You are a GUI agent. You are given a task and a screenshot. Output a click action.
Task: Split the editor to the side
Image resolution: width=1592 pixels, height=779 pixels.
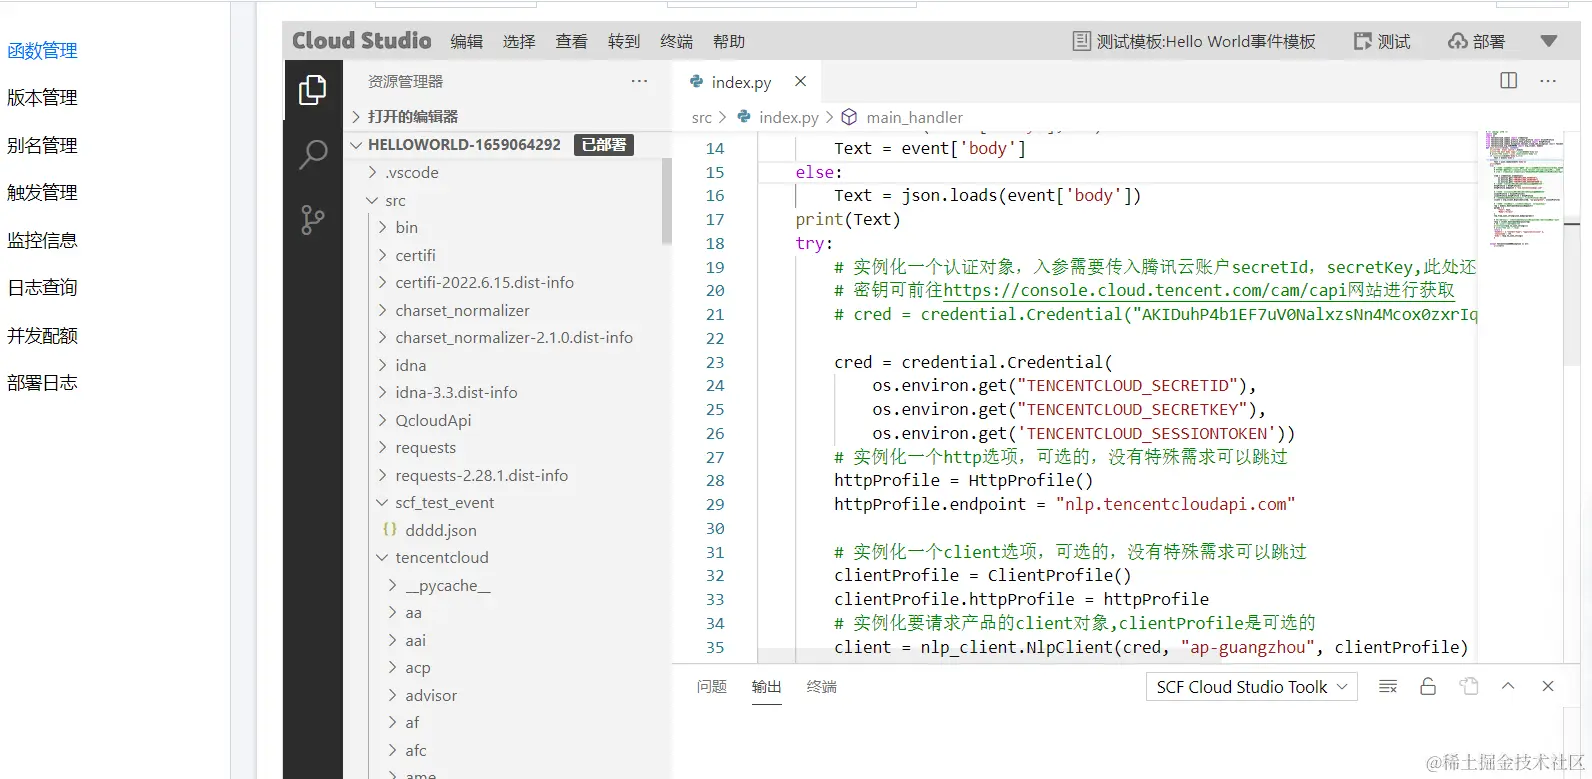1509,81
